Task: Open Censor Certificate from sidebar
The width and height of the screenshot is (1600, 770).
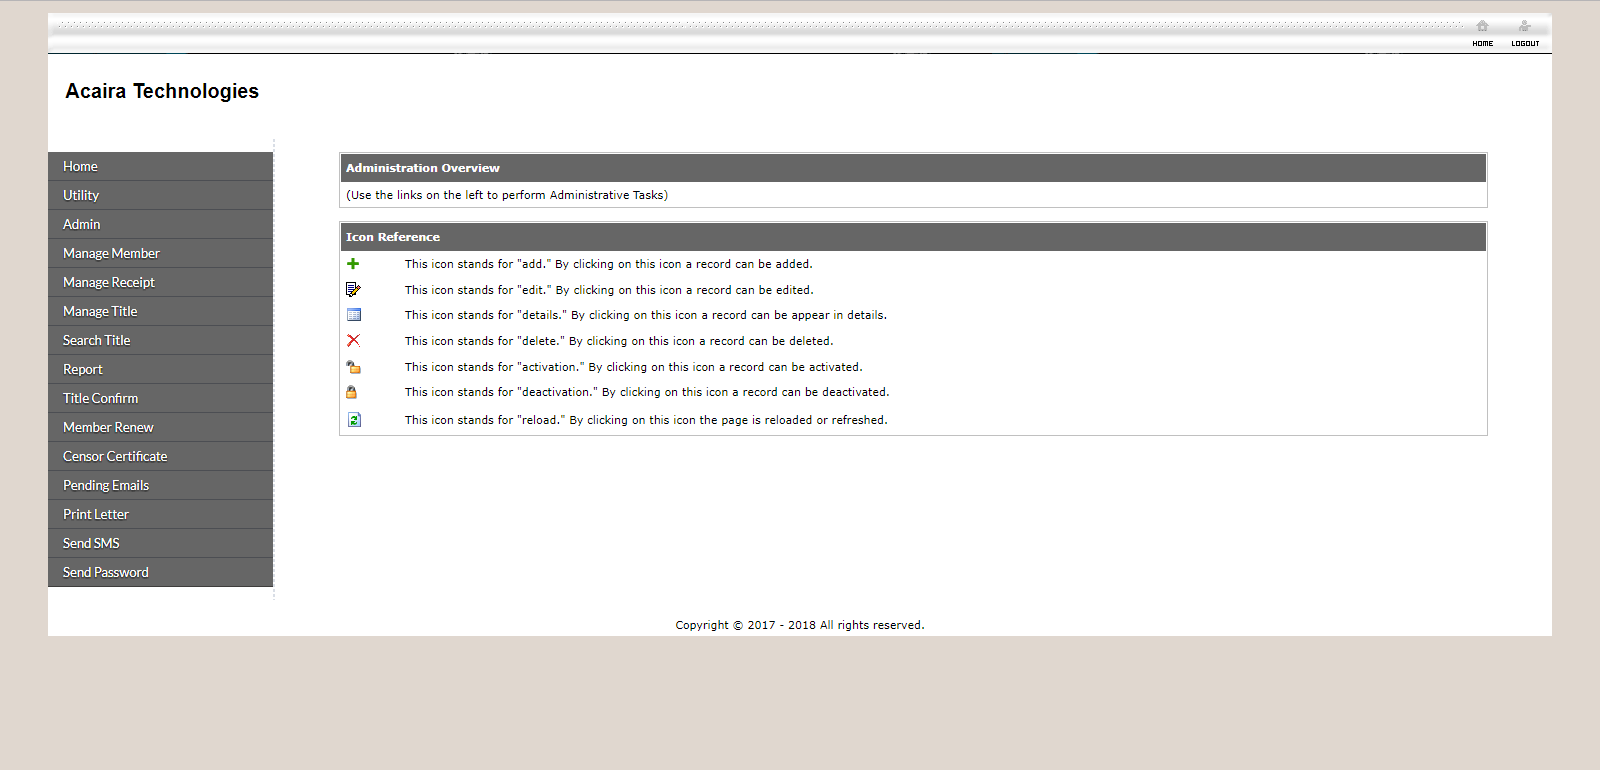Action: point(115,456)
